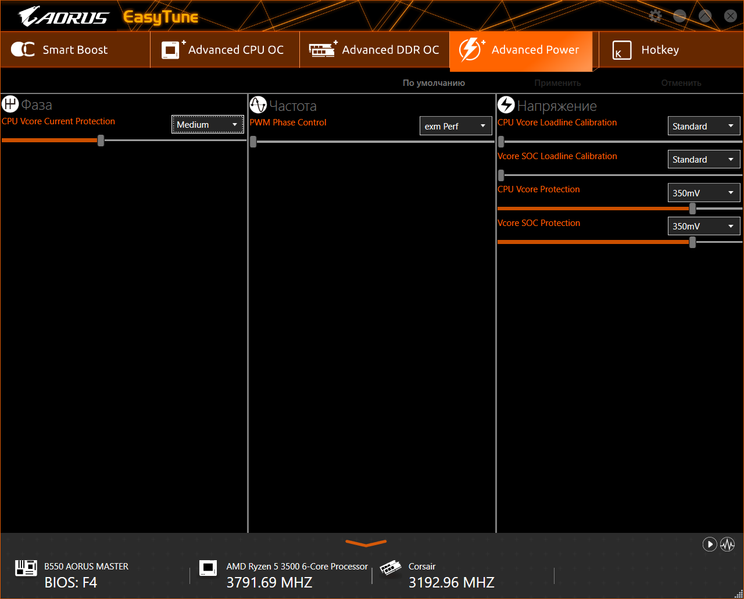
Task: Open the hardware monitor waveform icon
Action: (727, 544)
